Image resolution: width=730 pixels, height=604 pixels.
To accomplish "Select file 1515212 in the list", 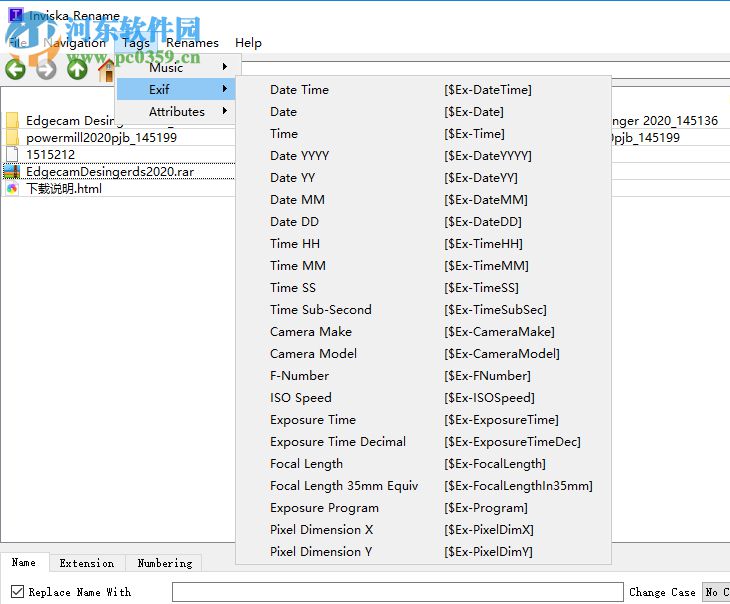I will 50,155.
